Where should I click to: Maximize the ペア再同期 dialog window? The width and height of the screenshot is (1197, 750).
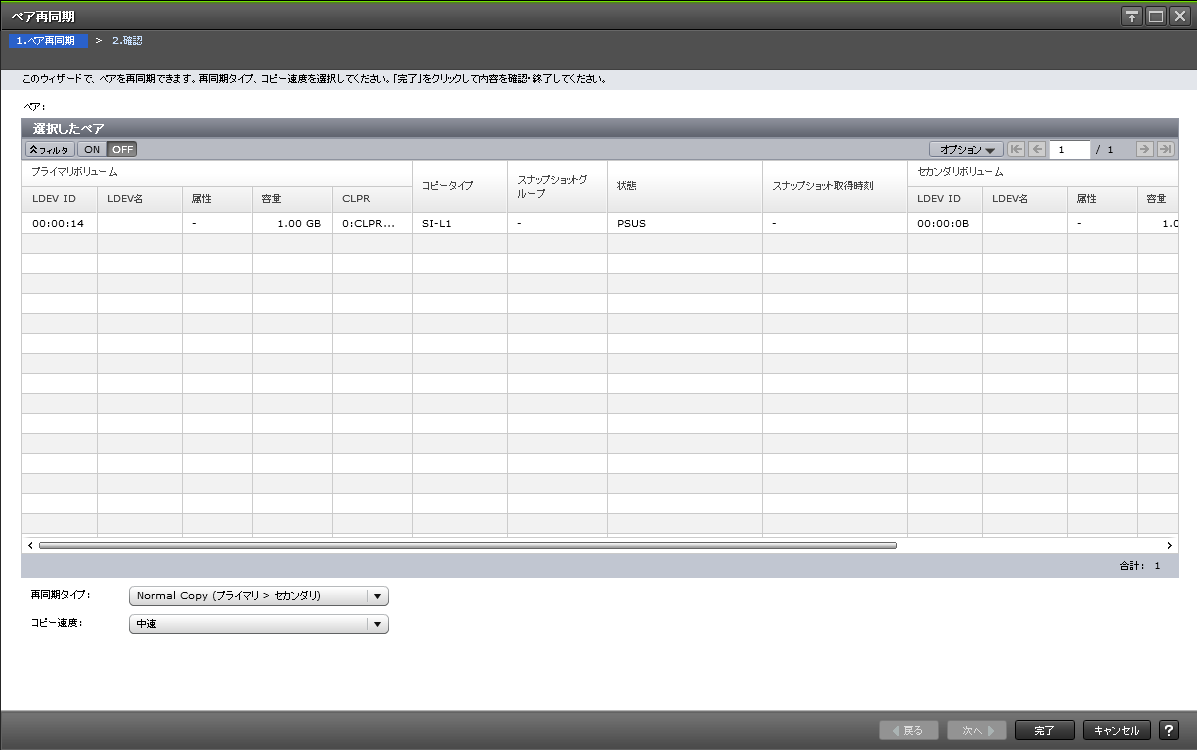(x=1156, y=16)
